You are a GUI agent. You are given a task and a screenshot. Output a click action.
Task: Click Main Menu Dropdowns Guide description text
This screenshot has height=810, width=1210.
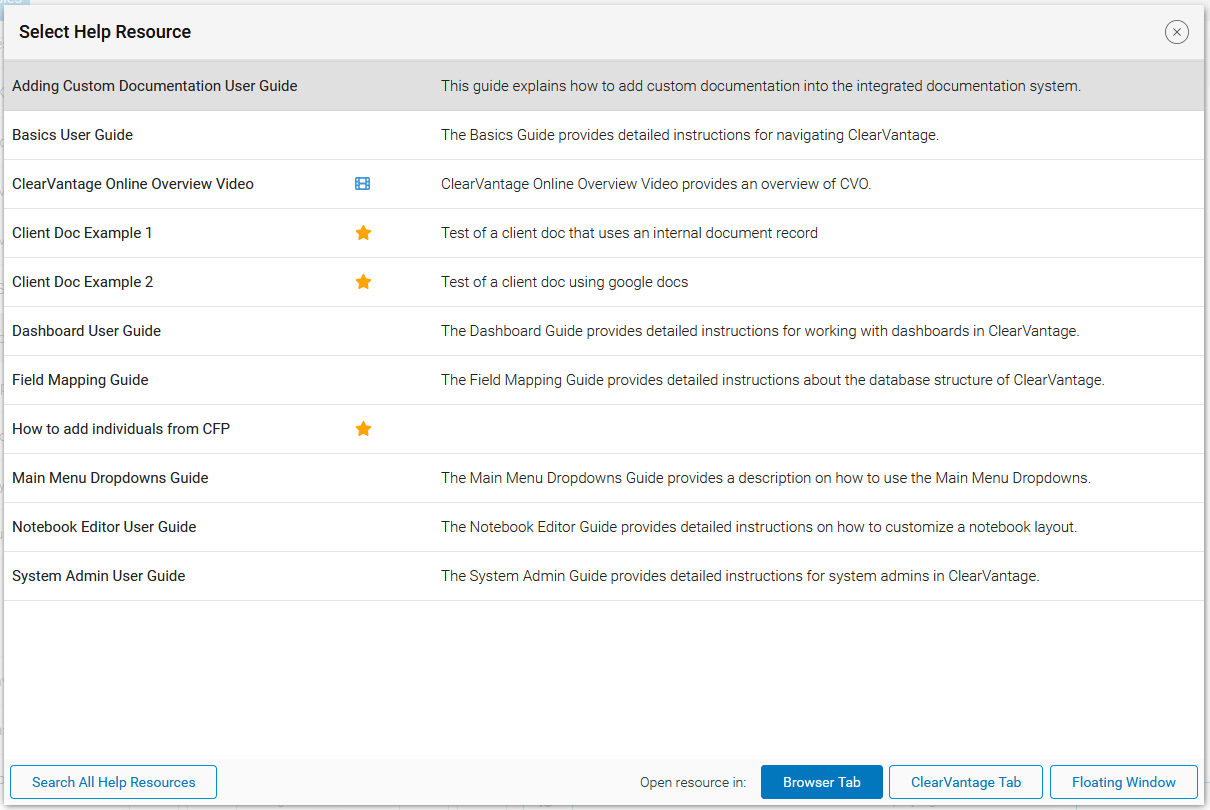pyautogui.click(x=766, y=478)
